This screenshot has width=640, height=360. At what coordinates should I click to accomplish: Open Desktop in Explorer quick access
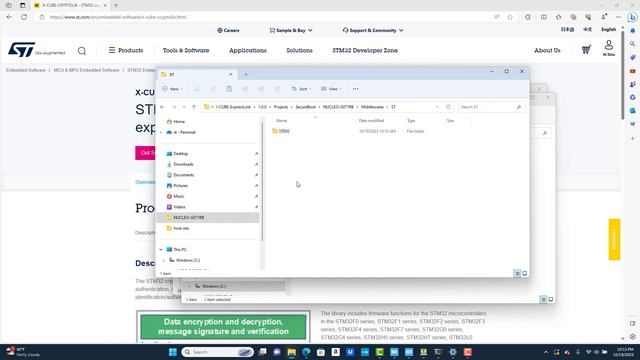point(177,153)
